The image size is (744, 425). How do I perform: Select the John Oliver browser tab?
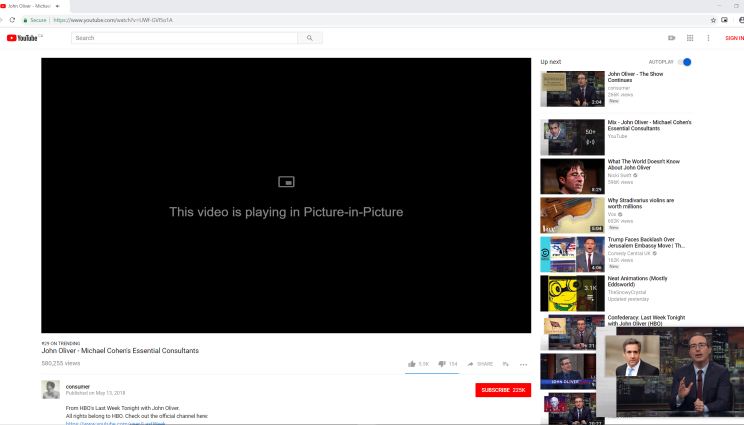(x=28, y=6)
